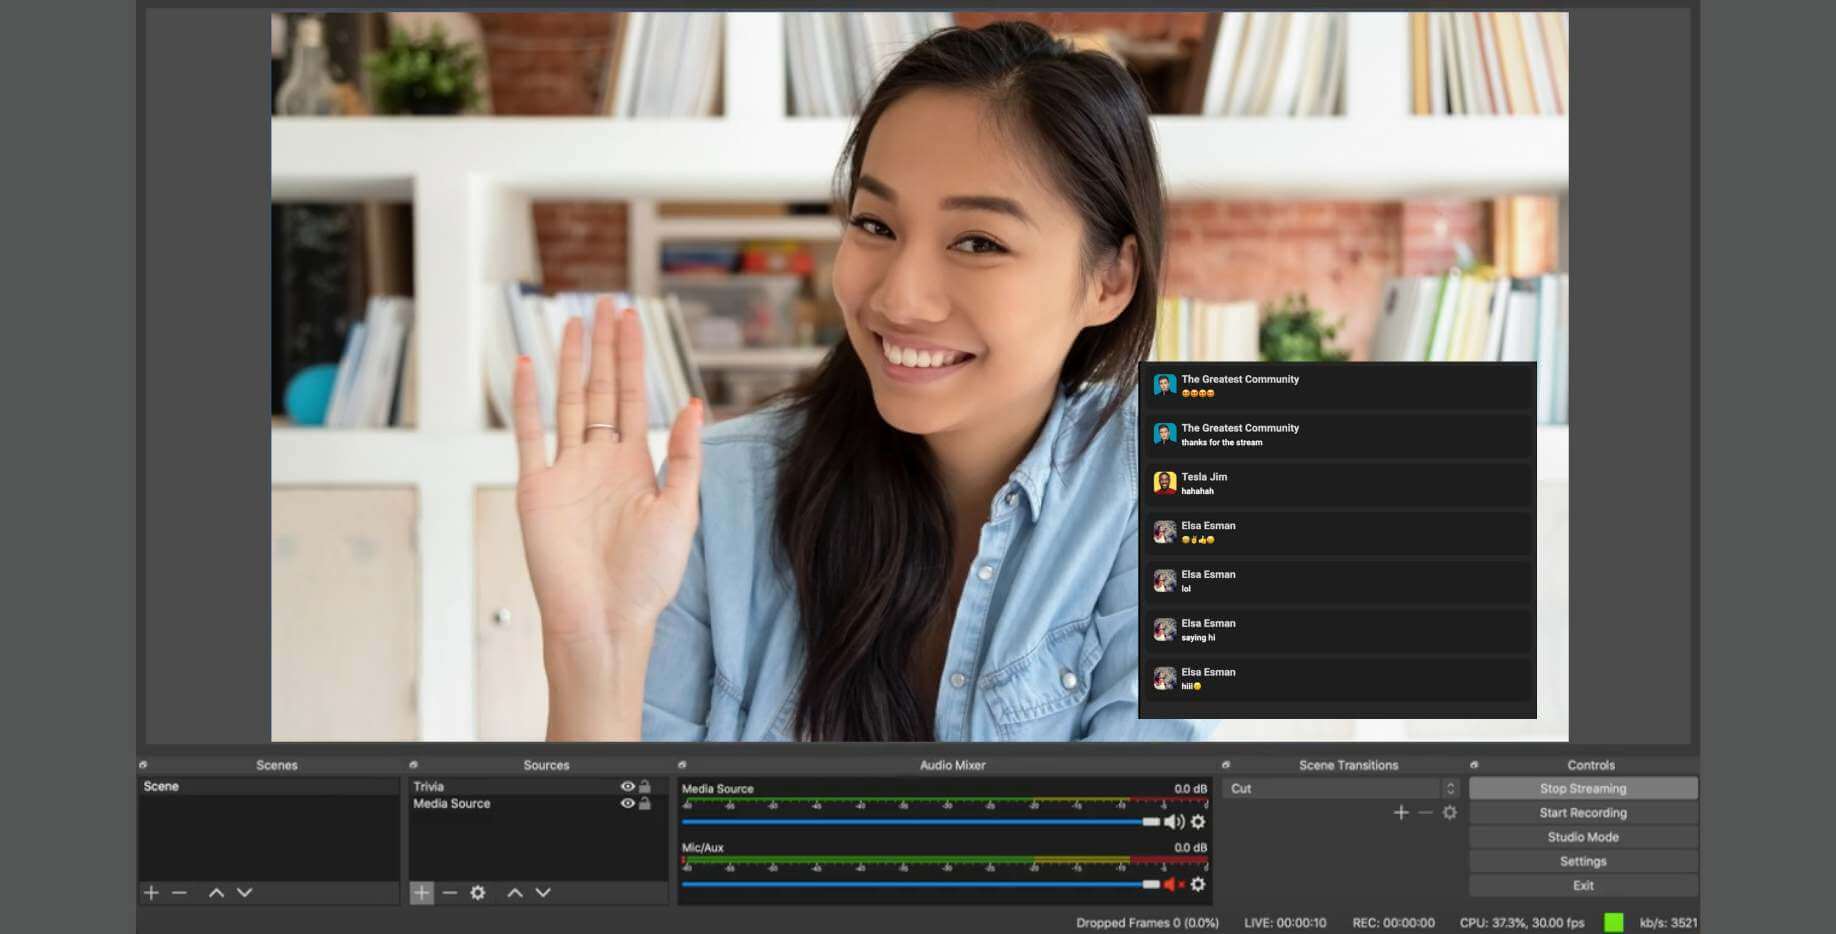The image size is (1836, 934).
Task: Remove selected source with minus icon
Action: pyautogui.click(x=450, y=892)
